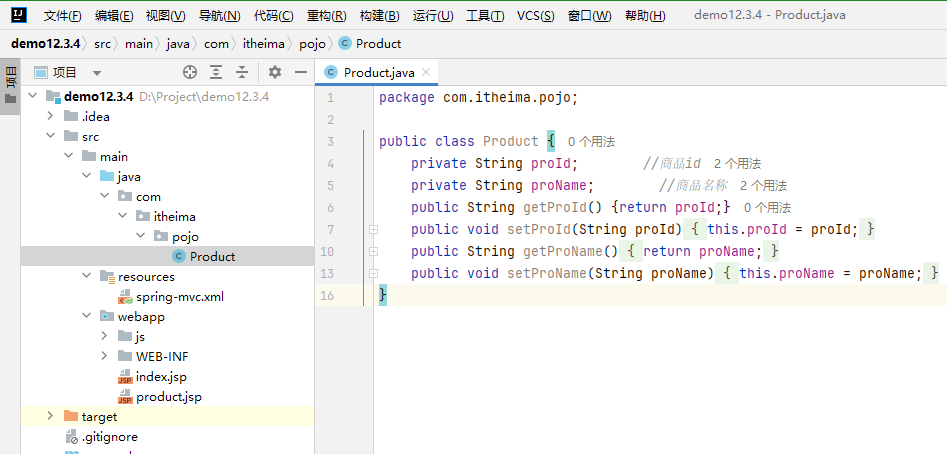The height and width of the screenshot is (454, 947).
Task: Expand the WEB-INF folder
Action: (105, 356)
